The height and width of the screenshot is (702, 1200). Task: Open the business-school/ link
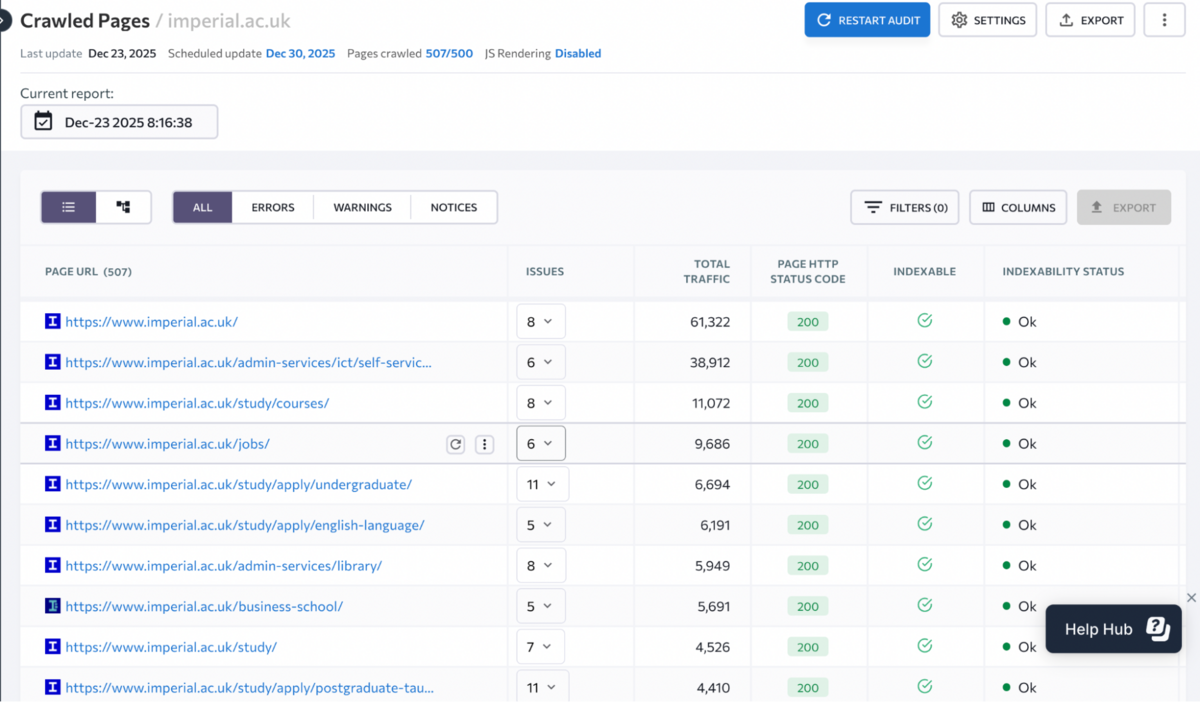click(x=204, y=606)
